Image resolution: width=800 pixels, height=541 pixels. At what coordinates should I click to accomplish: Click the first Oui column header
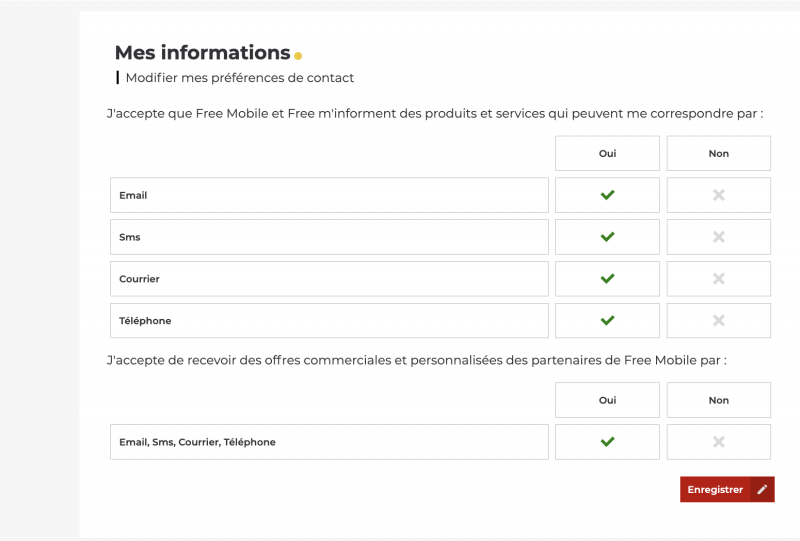click(x=607, y=154)
